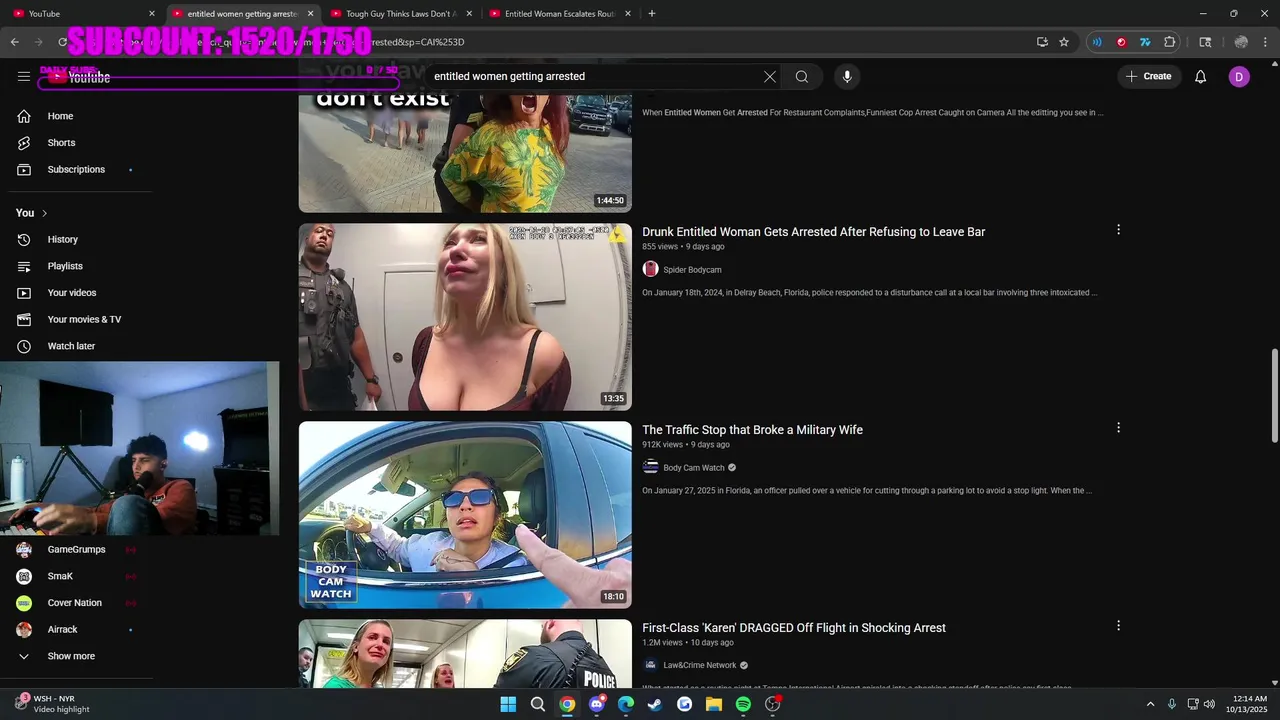1280x720 pixels.
Task: Open options for Drunk Entitled Woman video
Action: (x=1118, y=230)
